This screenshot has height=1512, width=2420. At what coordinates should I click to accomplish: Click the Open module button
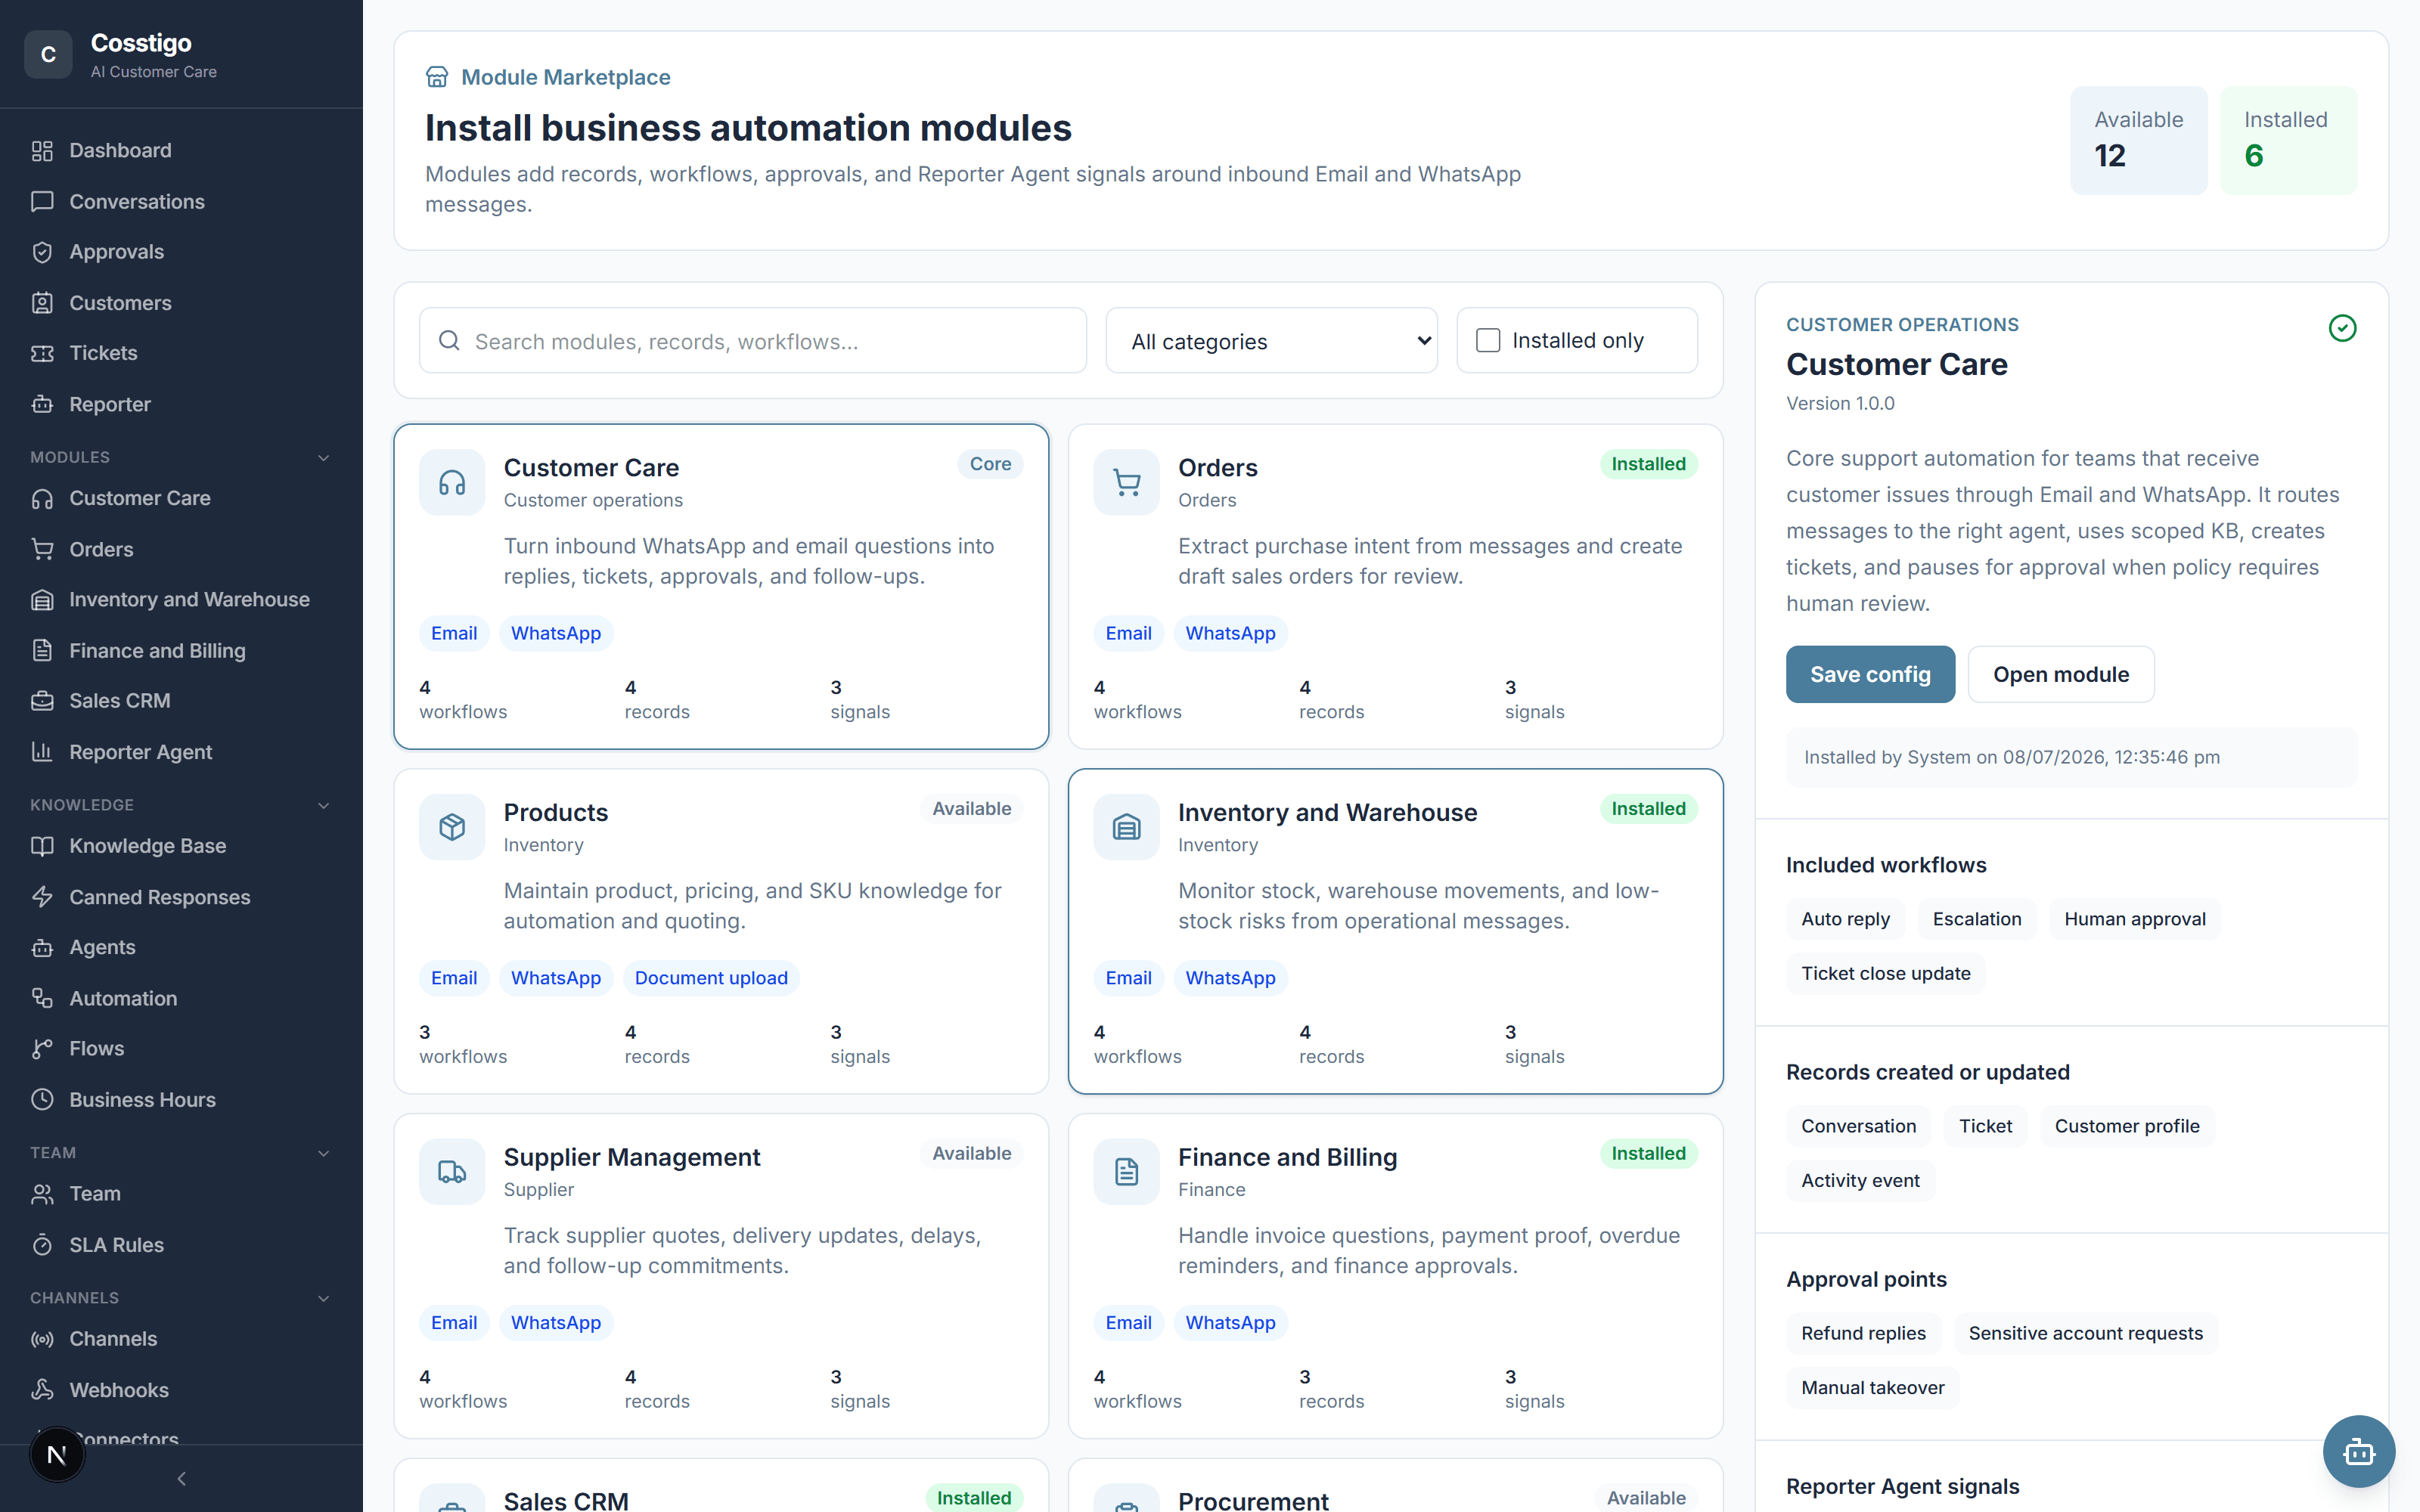coord(2060,674)
